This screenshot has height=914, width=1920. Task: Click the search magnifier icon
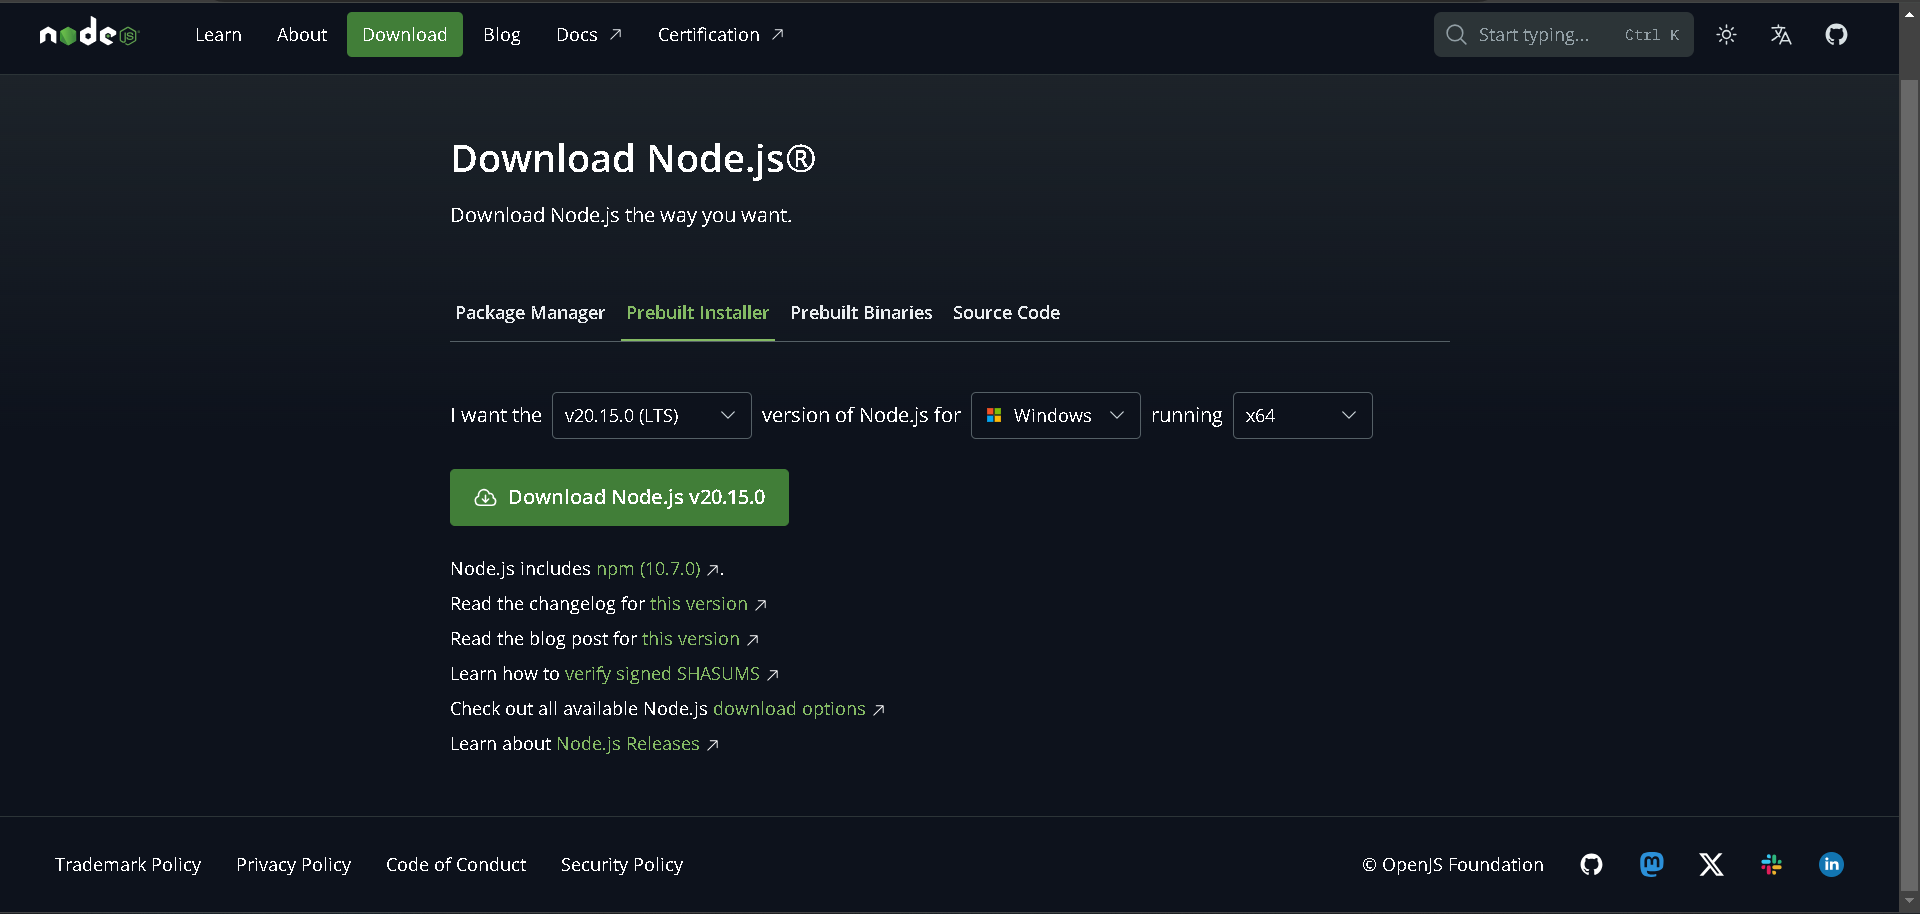click(1456, 35)
